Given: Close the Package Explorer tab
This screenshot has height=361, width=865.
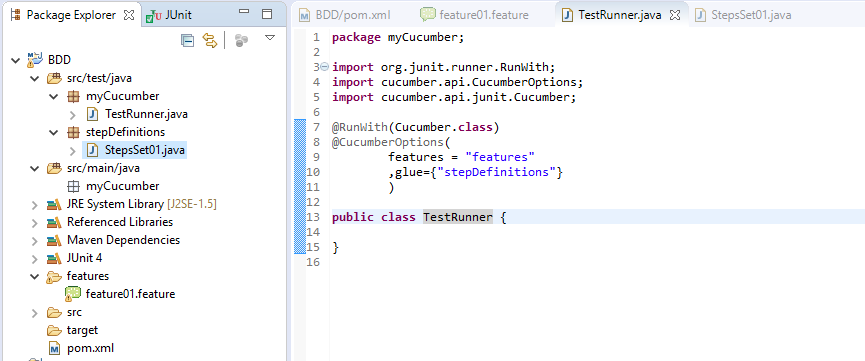Looking at the screenshot, I should tap(129, 15).
